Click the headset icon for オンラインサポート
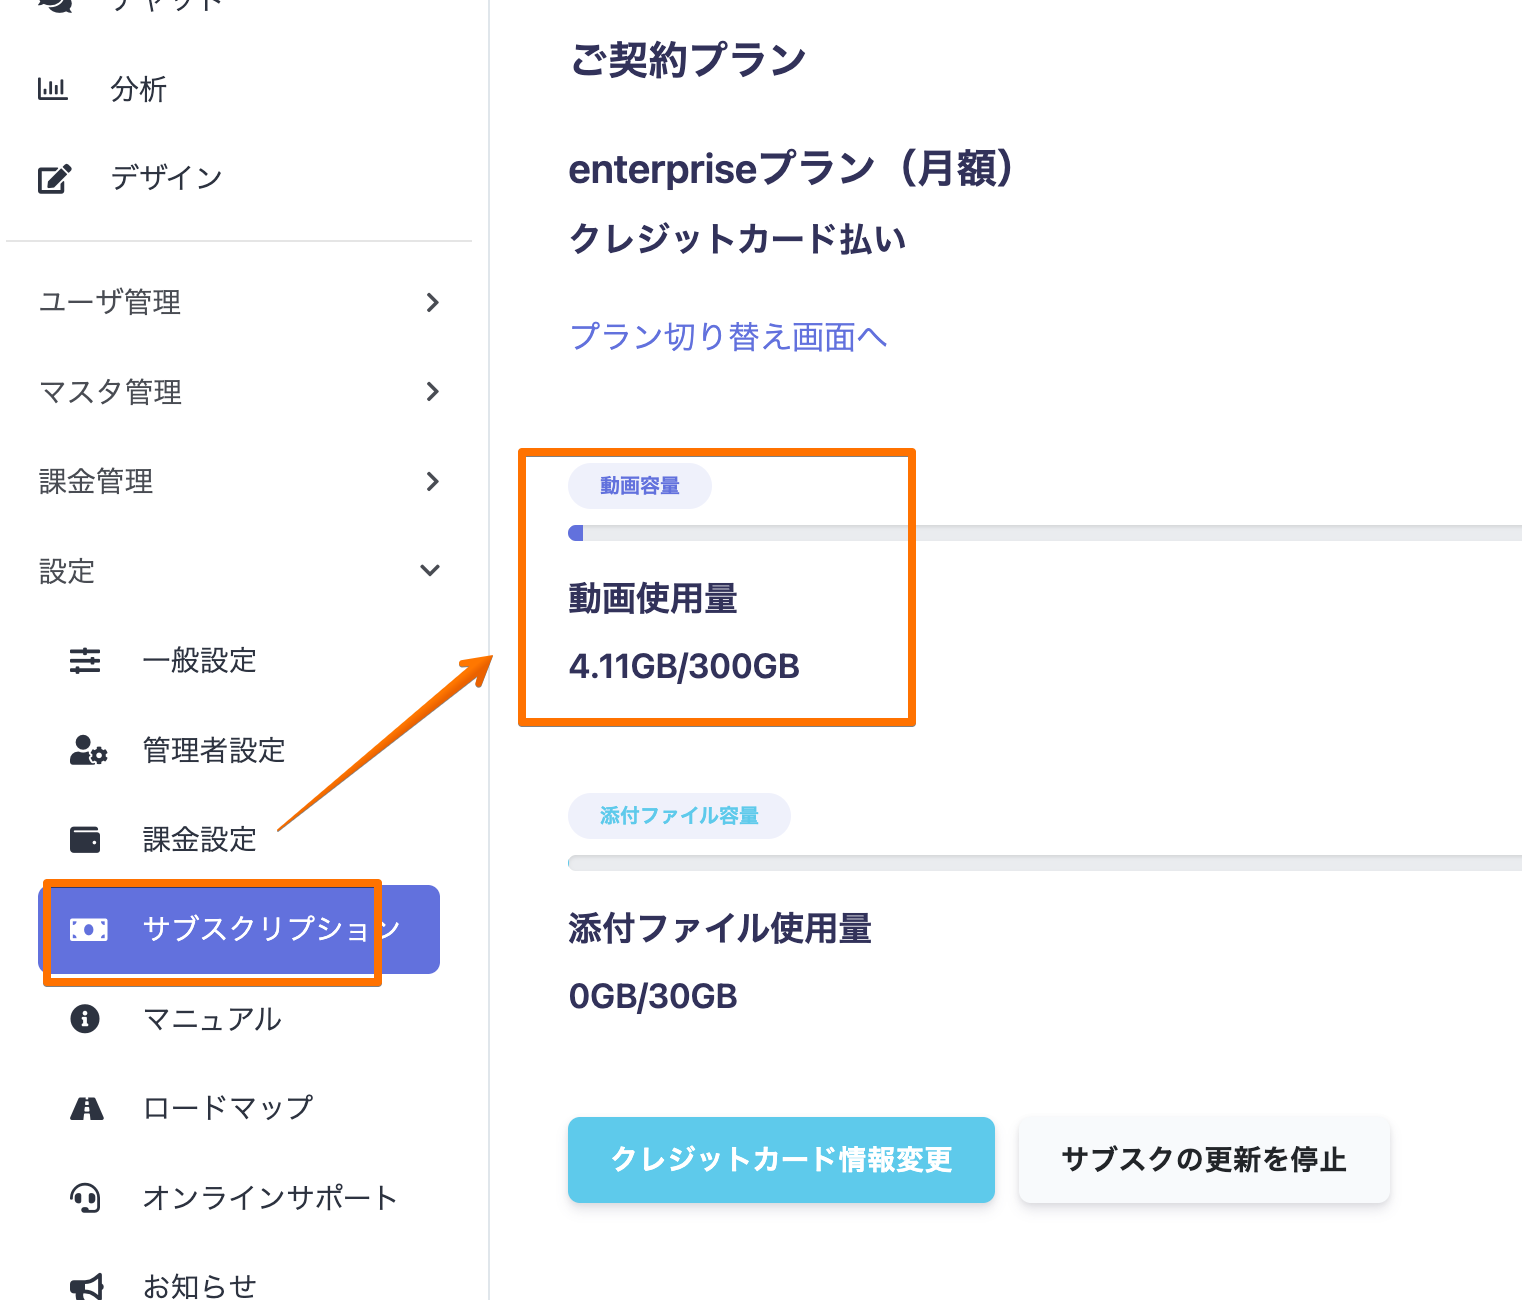Screen dimensions: 1522x1300 coord(86,1197)
